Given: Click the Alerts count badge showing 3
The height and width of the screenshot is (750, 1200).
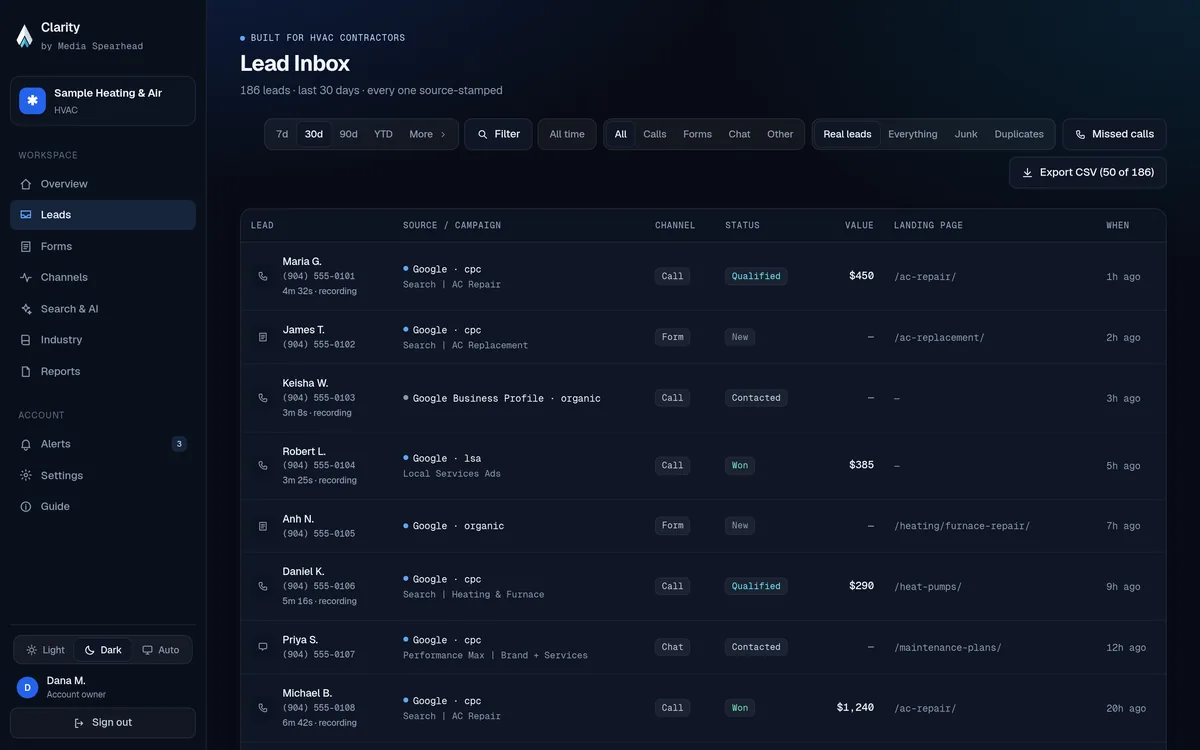Looking at the screenshot, I should pyautogui.click(x=179, y=444).
